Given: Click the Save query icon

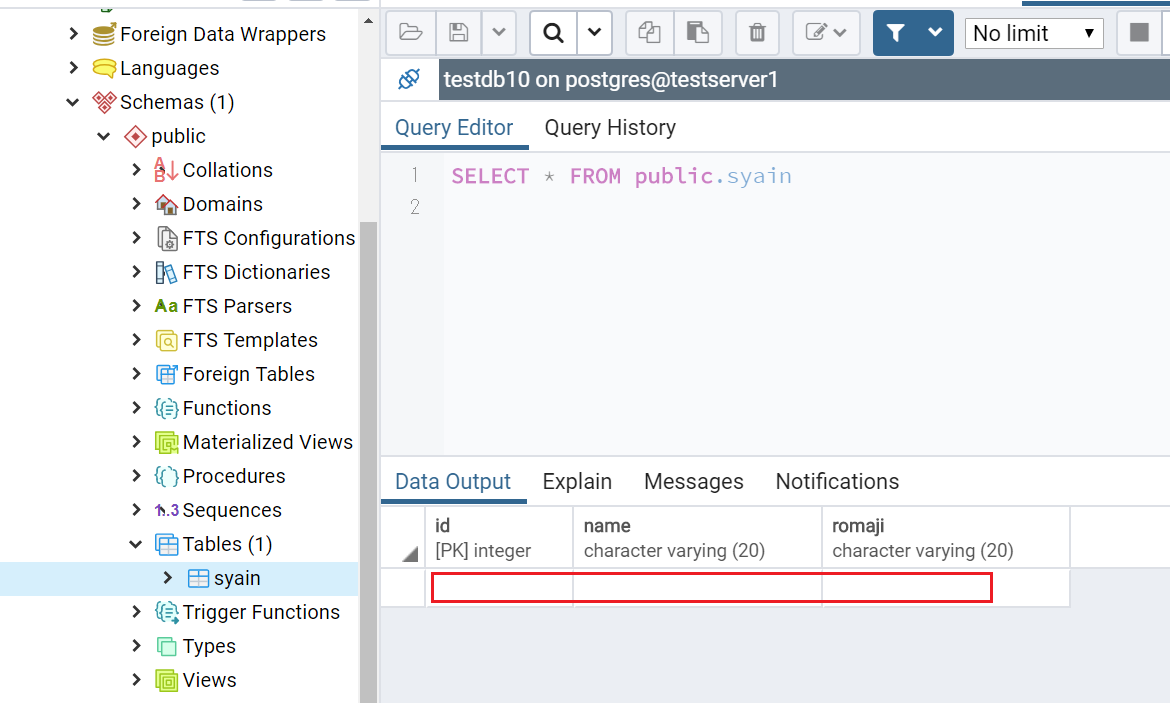Looking at the screenshot, I should click(x=458, y=32).
